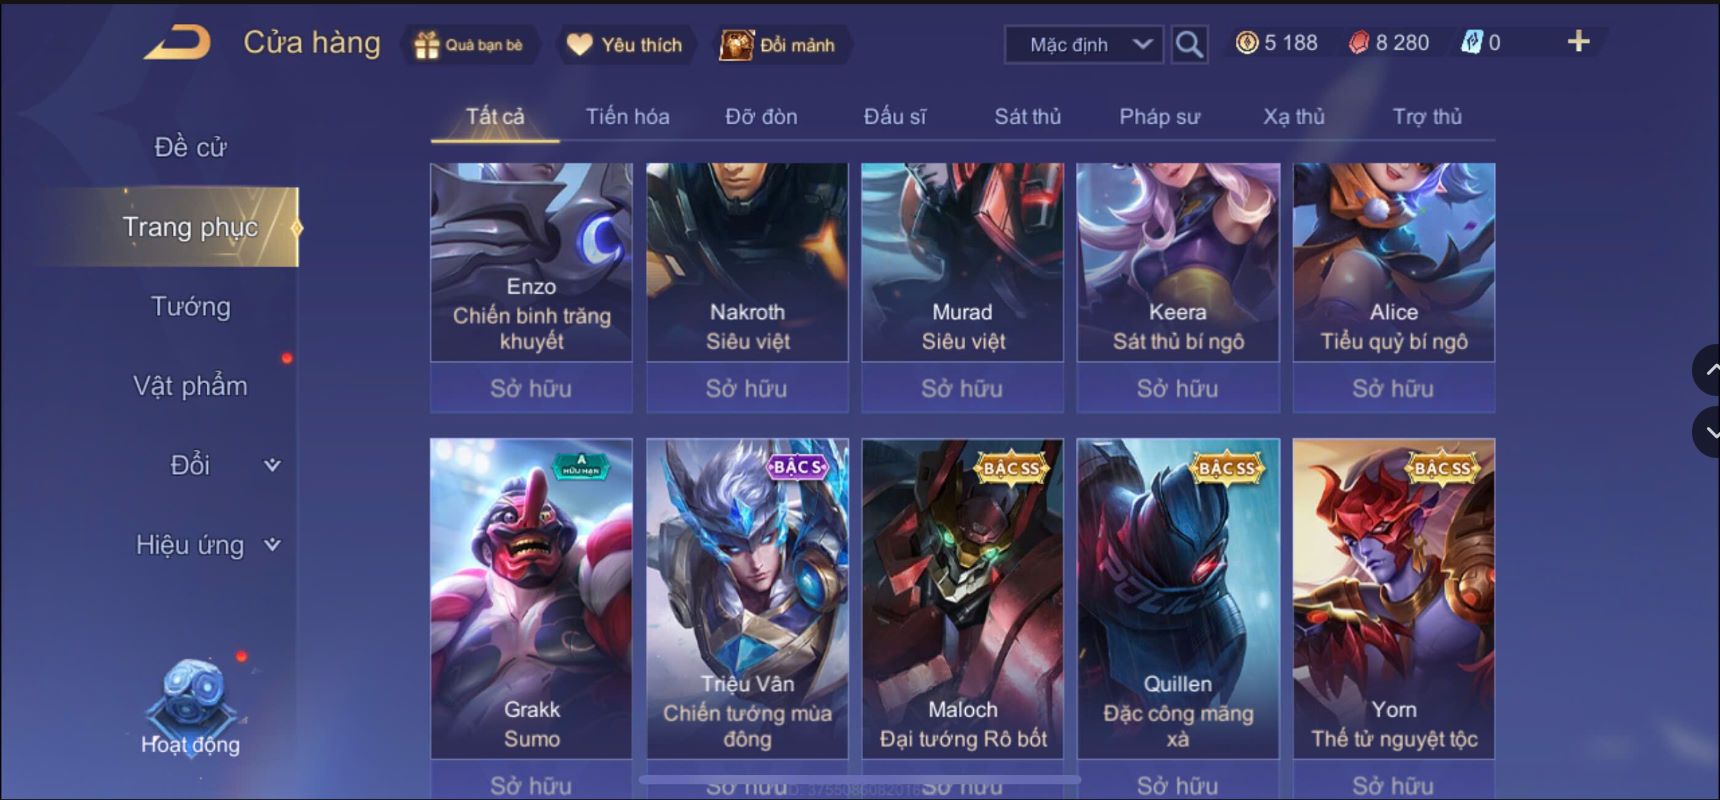Click the red gem balance 8 280
The image size is (1720, 800).
coord(1389,43)
